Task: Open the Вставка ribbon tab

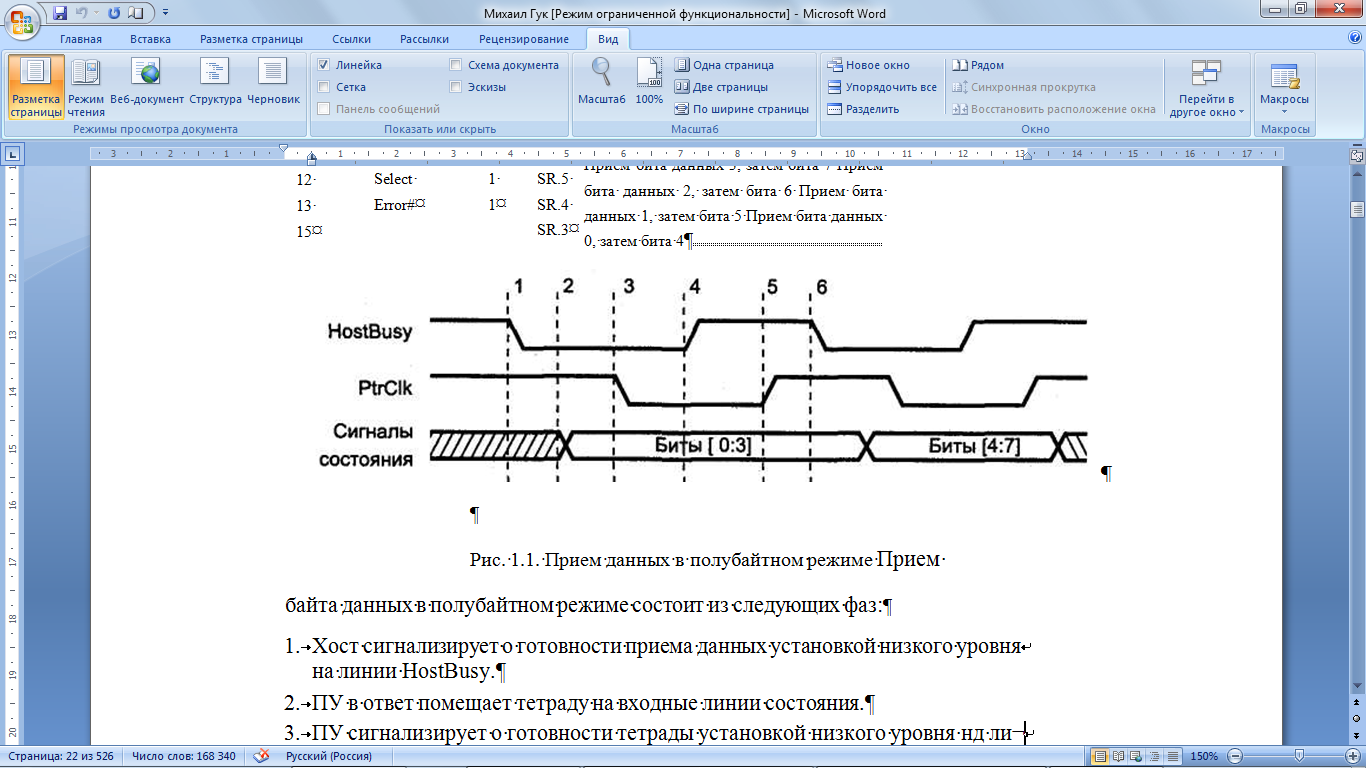Action: 150,39
